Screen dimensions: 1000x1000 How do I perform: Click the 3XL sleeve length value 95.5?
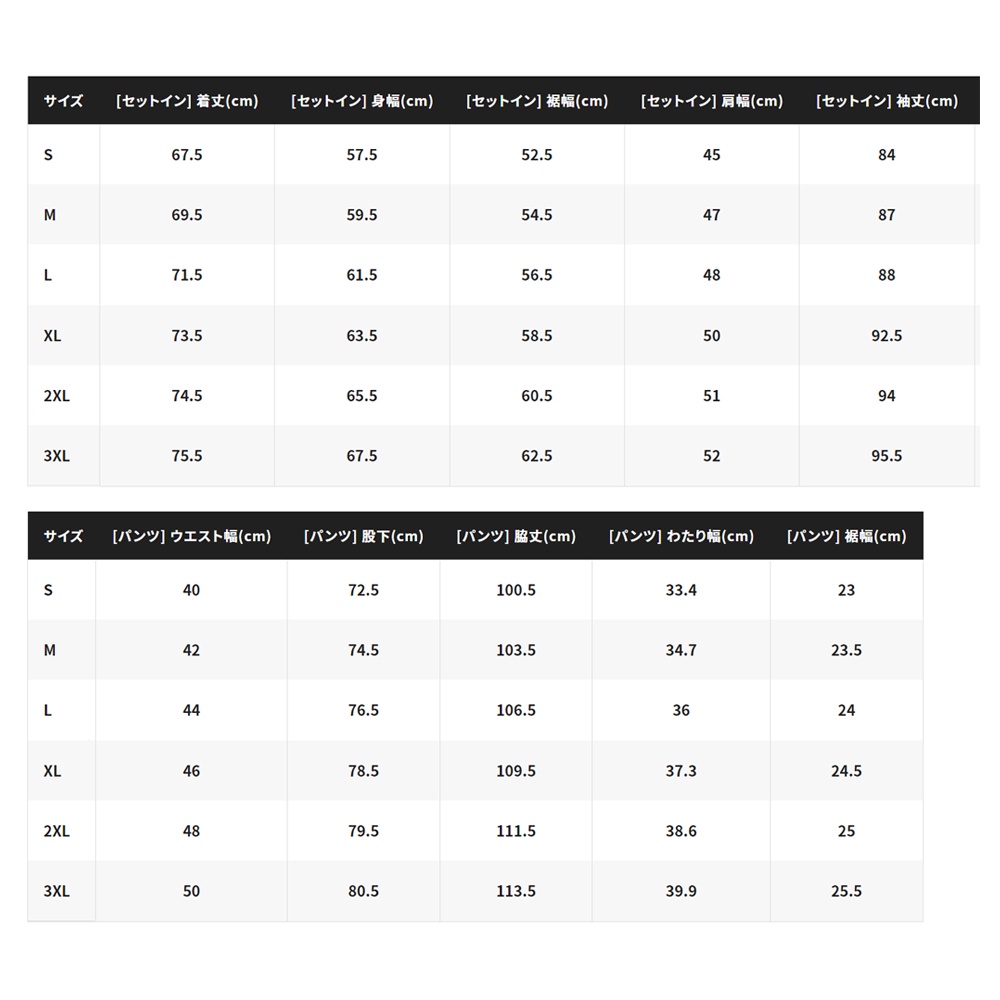coord(887,456)
